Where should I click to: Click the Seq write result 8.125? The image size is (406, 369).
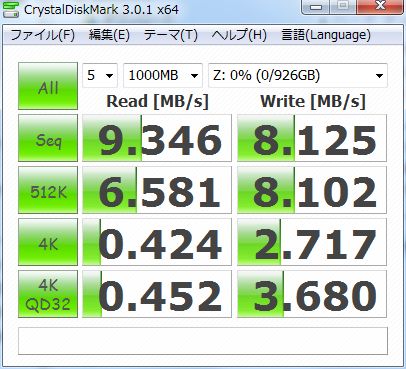pyautogui.click(x=312, y=138)
